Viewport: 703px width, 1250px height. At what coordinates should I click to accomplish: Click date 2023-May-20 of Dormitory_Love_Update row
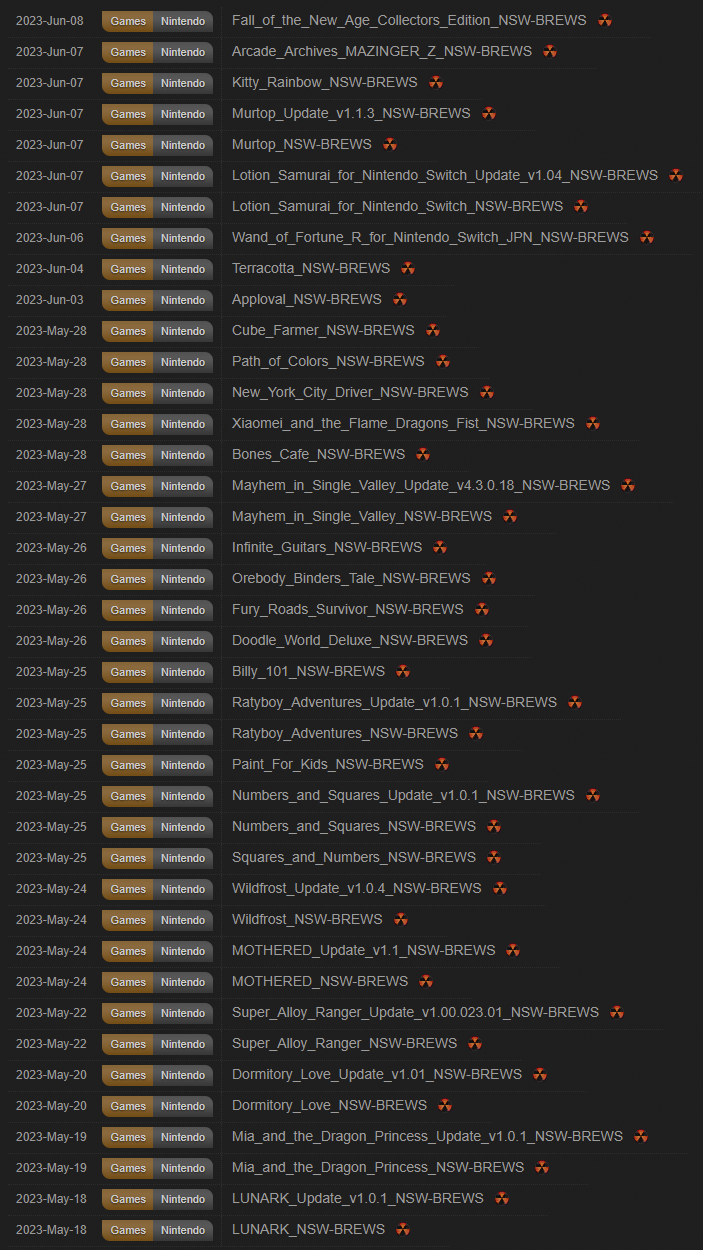click(51, 1075)
